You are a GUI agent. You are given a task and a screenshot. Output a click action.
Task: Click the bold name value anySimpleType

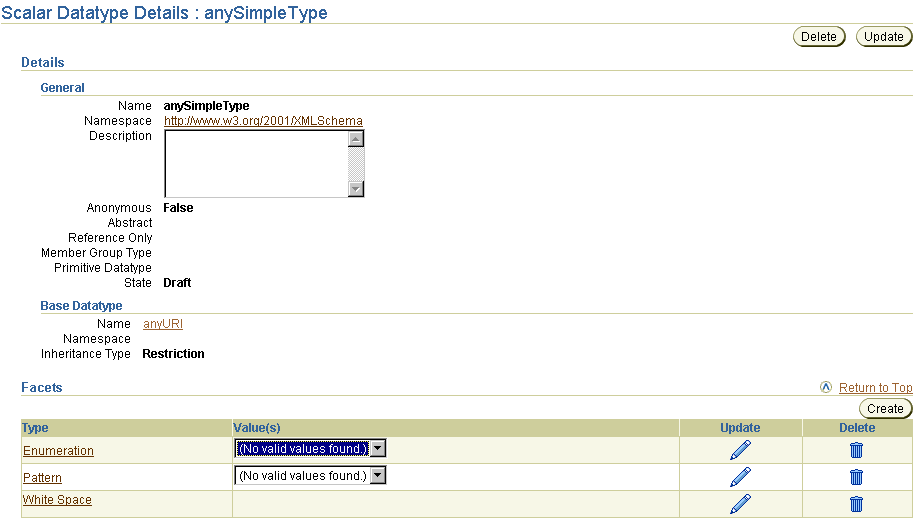coord(206,106)
